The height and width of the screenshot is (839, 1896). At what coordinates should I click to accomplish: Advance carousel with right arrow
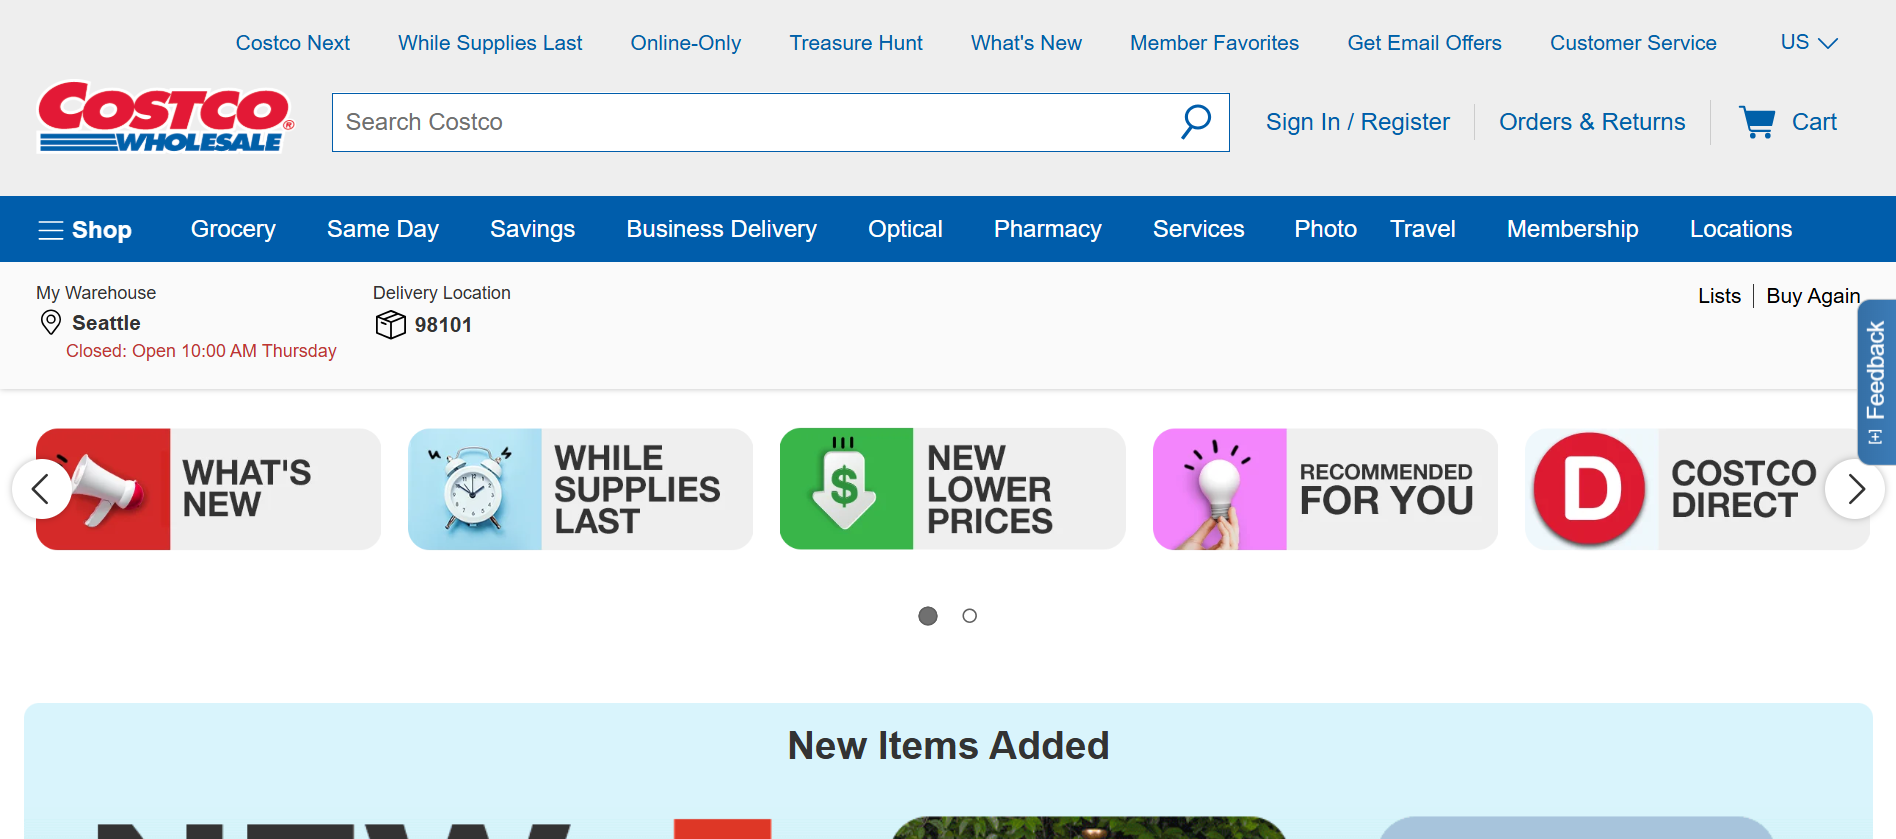tap(1856, 489)
